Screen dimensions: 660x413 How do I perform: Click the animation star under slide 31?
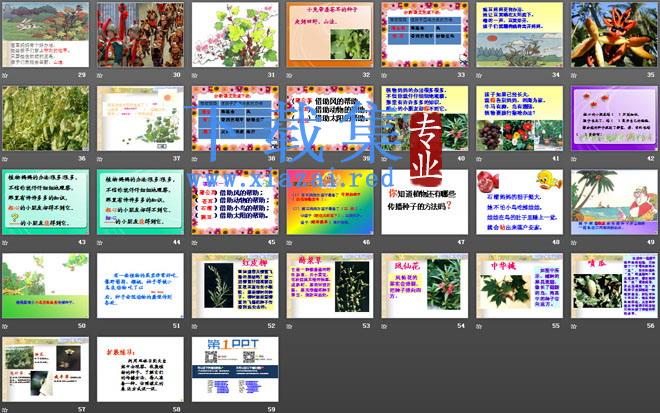pyautogui.click(x=194, y=75)
